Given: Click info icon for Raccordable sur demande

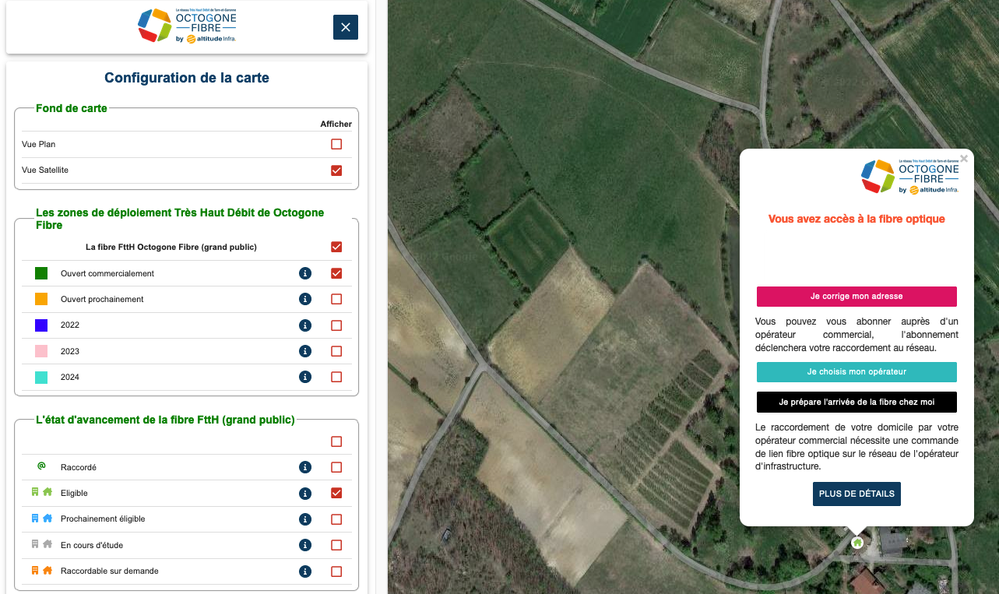Looking at the screenshot, I should point(305,571).
